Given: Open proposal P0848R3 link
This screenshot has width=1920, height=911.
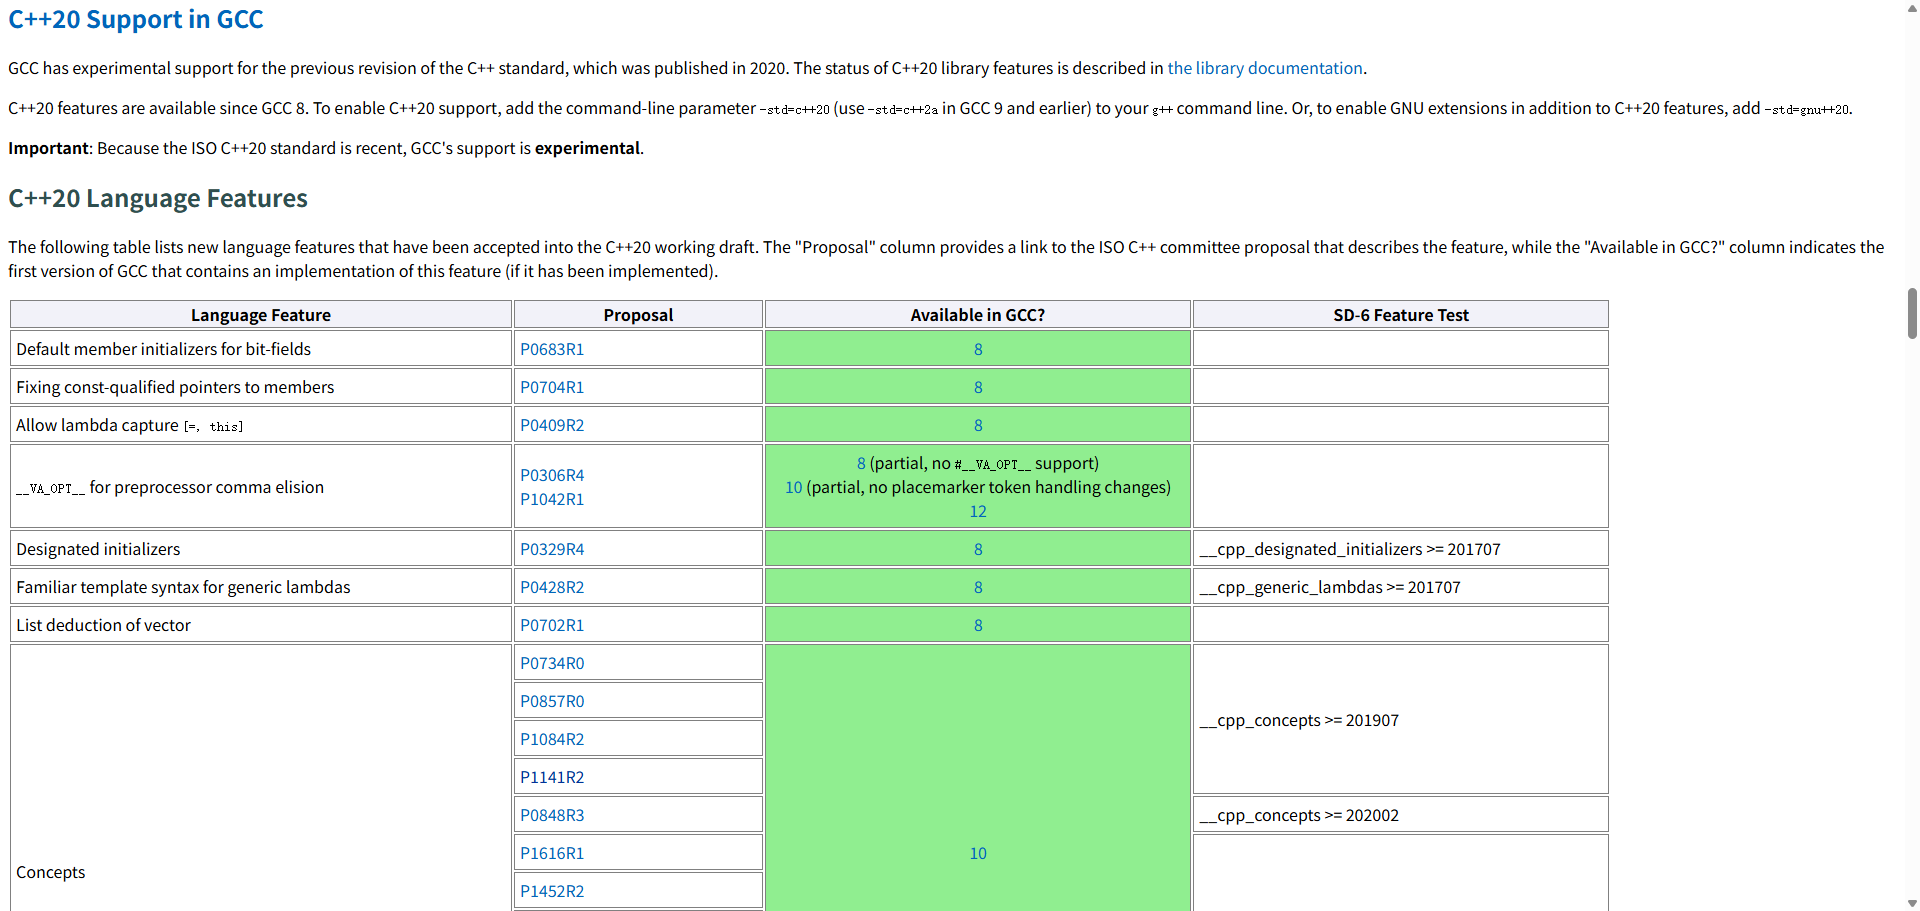Looking at the screenshot, I should (x=552, y=815).
